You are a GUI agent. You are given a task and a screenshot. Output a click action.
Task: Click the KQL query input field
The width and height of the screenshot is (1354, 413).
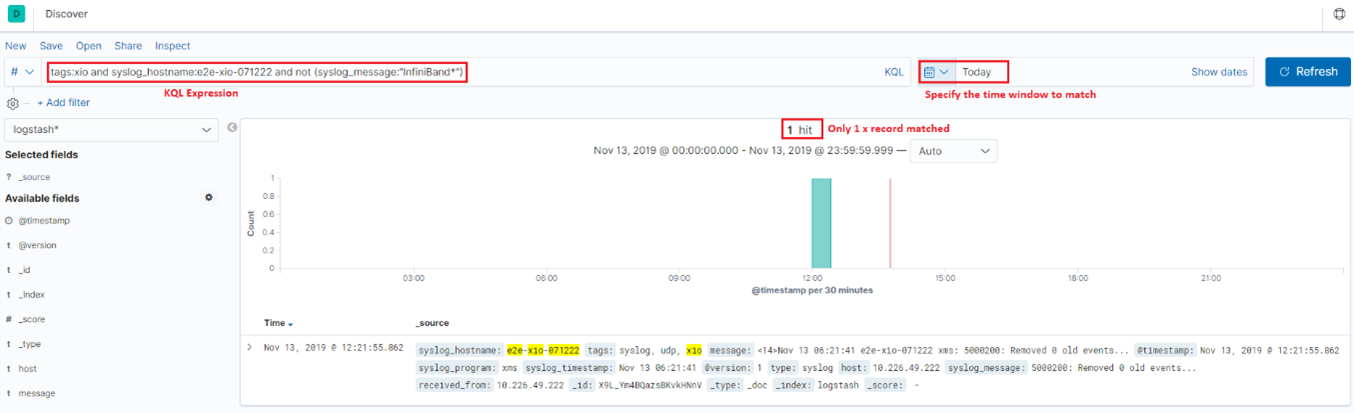coord(460,72)
